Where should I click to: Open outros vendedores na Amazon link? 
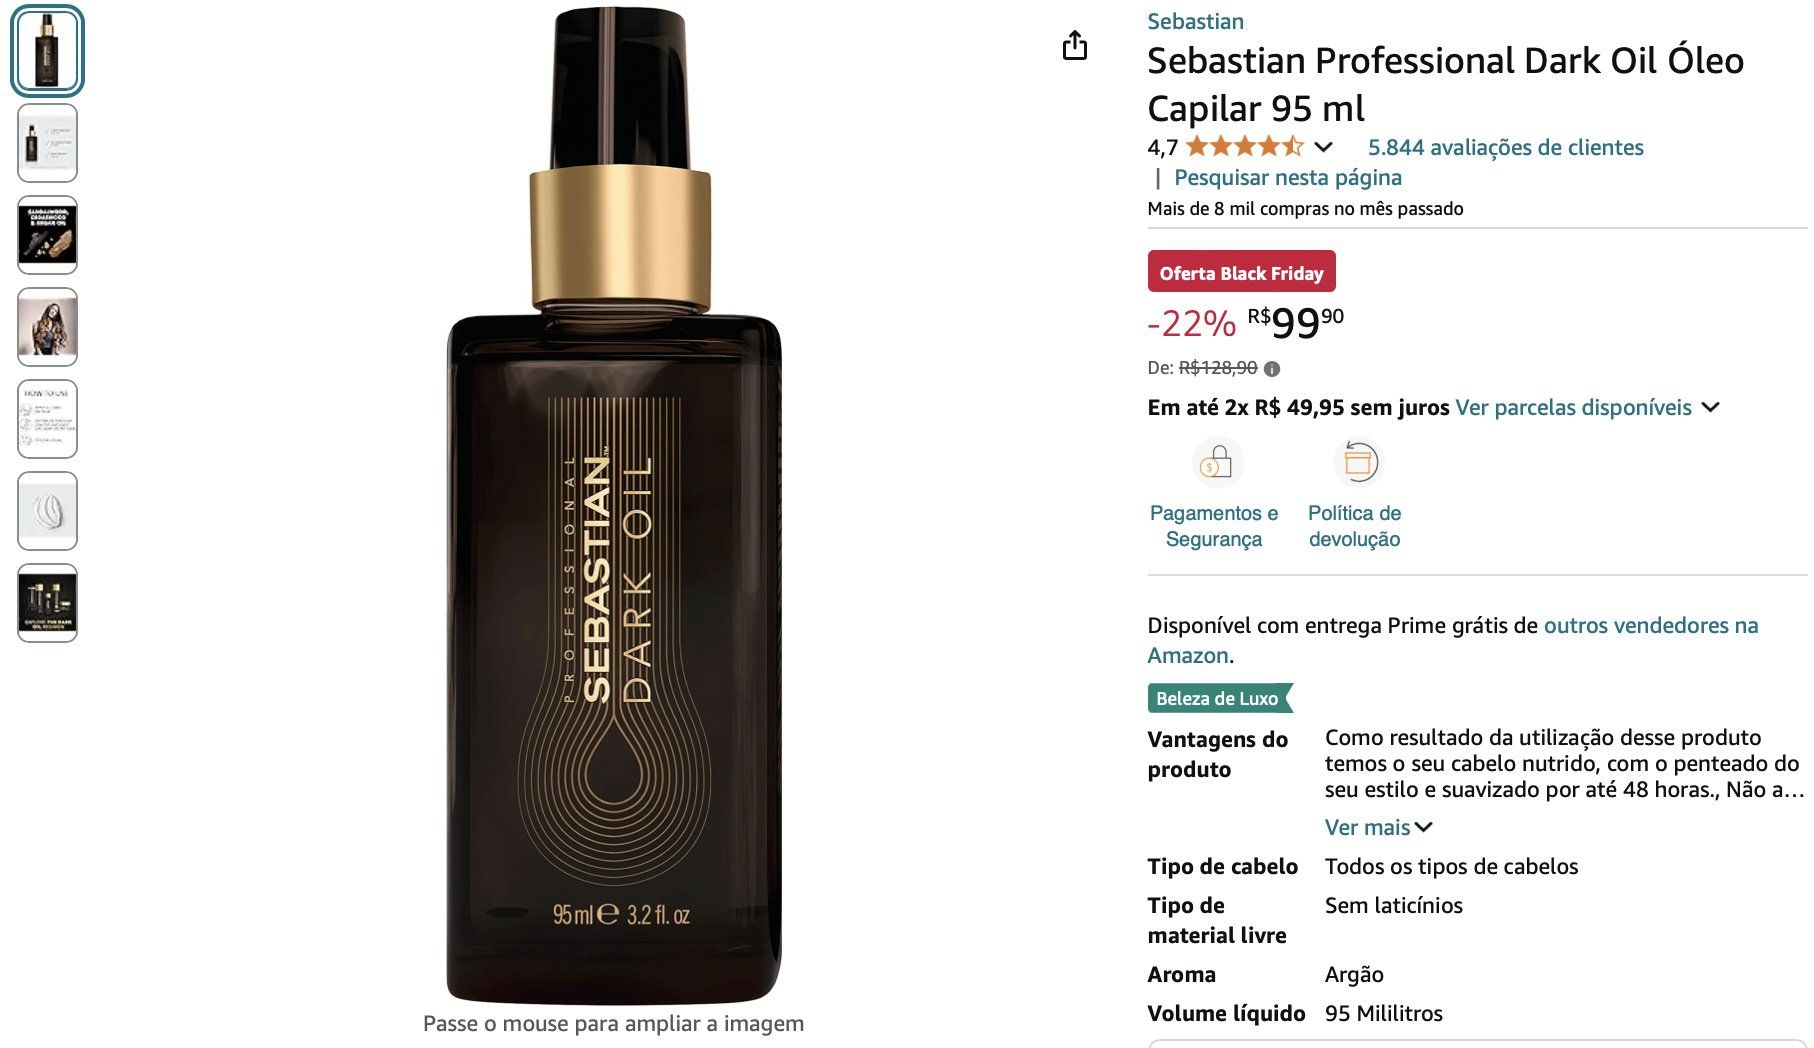click(x=1453, y=640)
